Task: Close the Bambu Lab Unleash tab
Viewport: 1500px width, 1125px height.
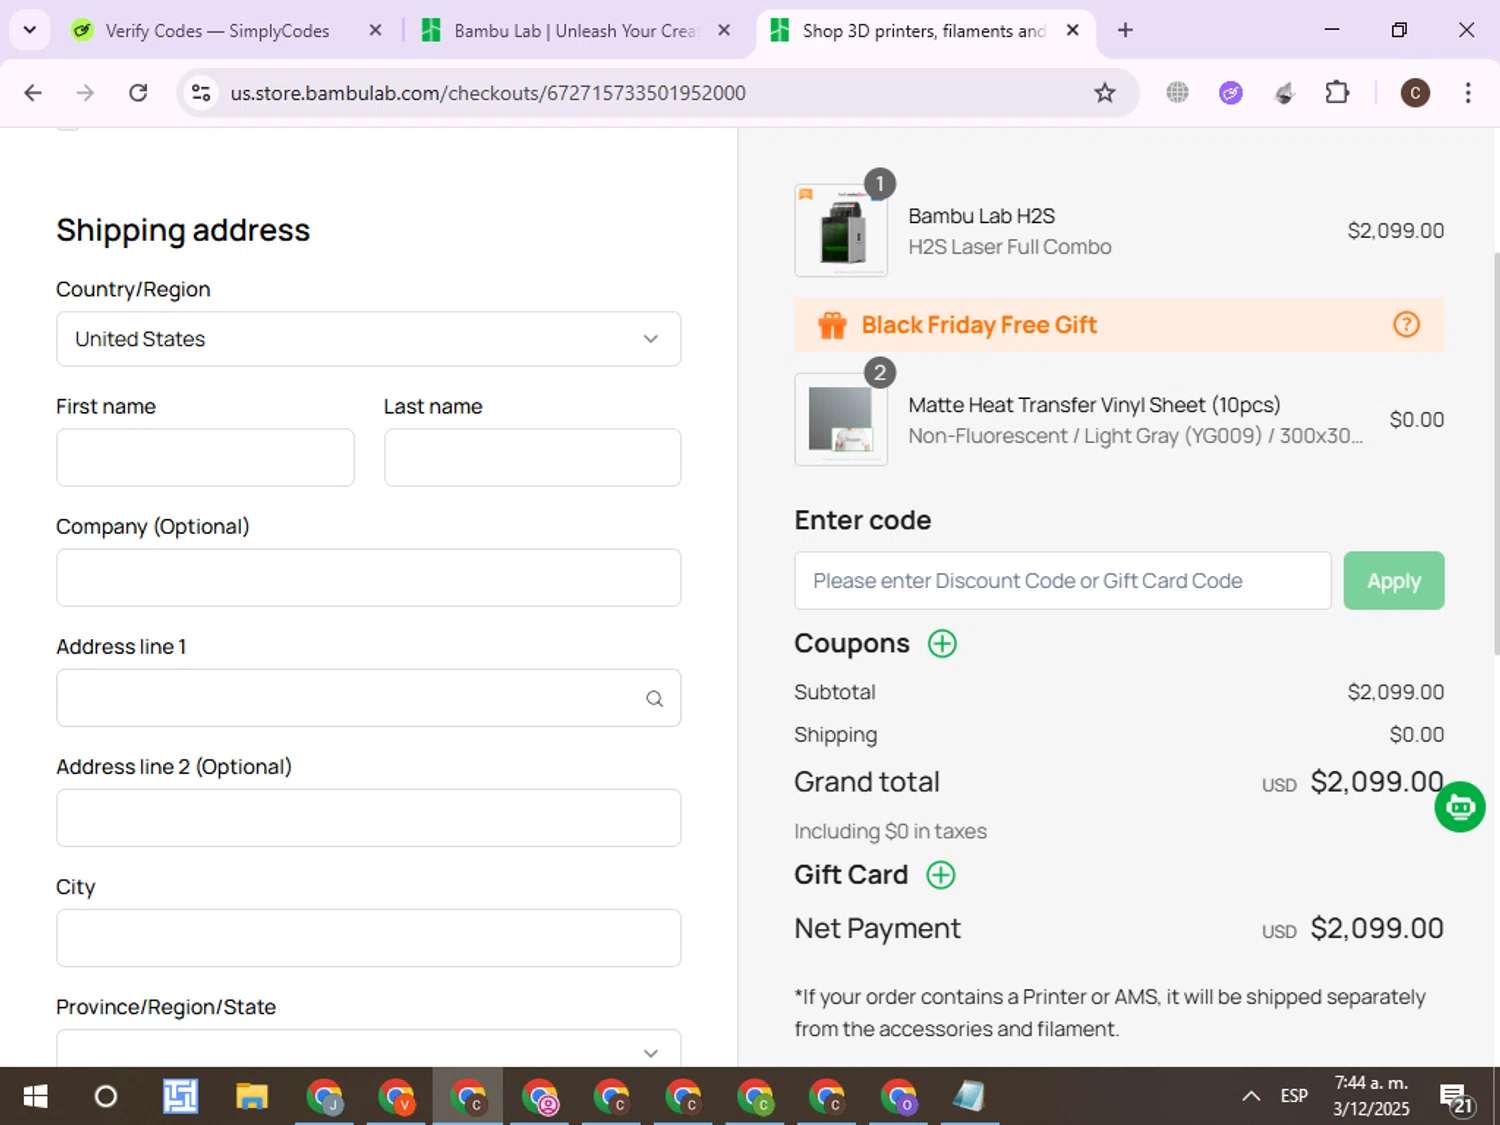Action: pyautogui.click(x=724, y=30)
